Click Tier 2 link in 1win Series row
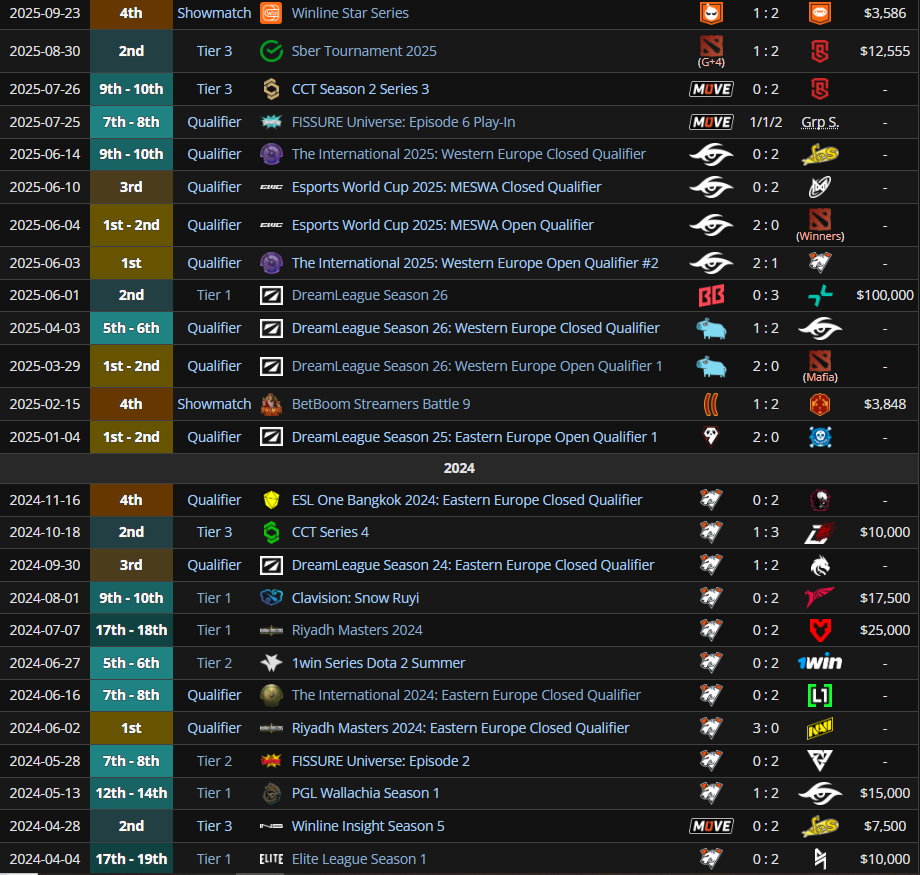Image resolution: width=920 pixels, height=875 pixels. pyautogui.click(x=214, y=663)
